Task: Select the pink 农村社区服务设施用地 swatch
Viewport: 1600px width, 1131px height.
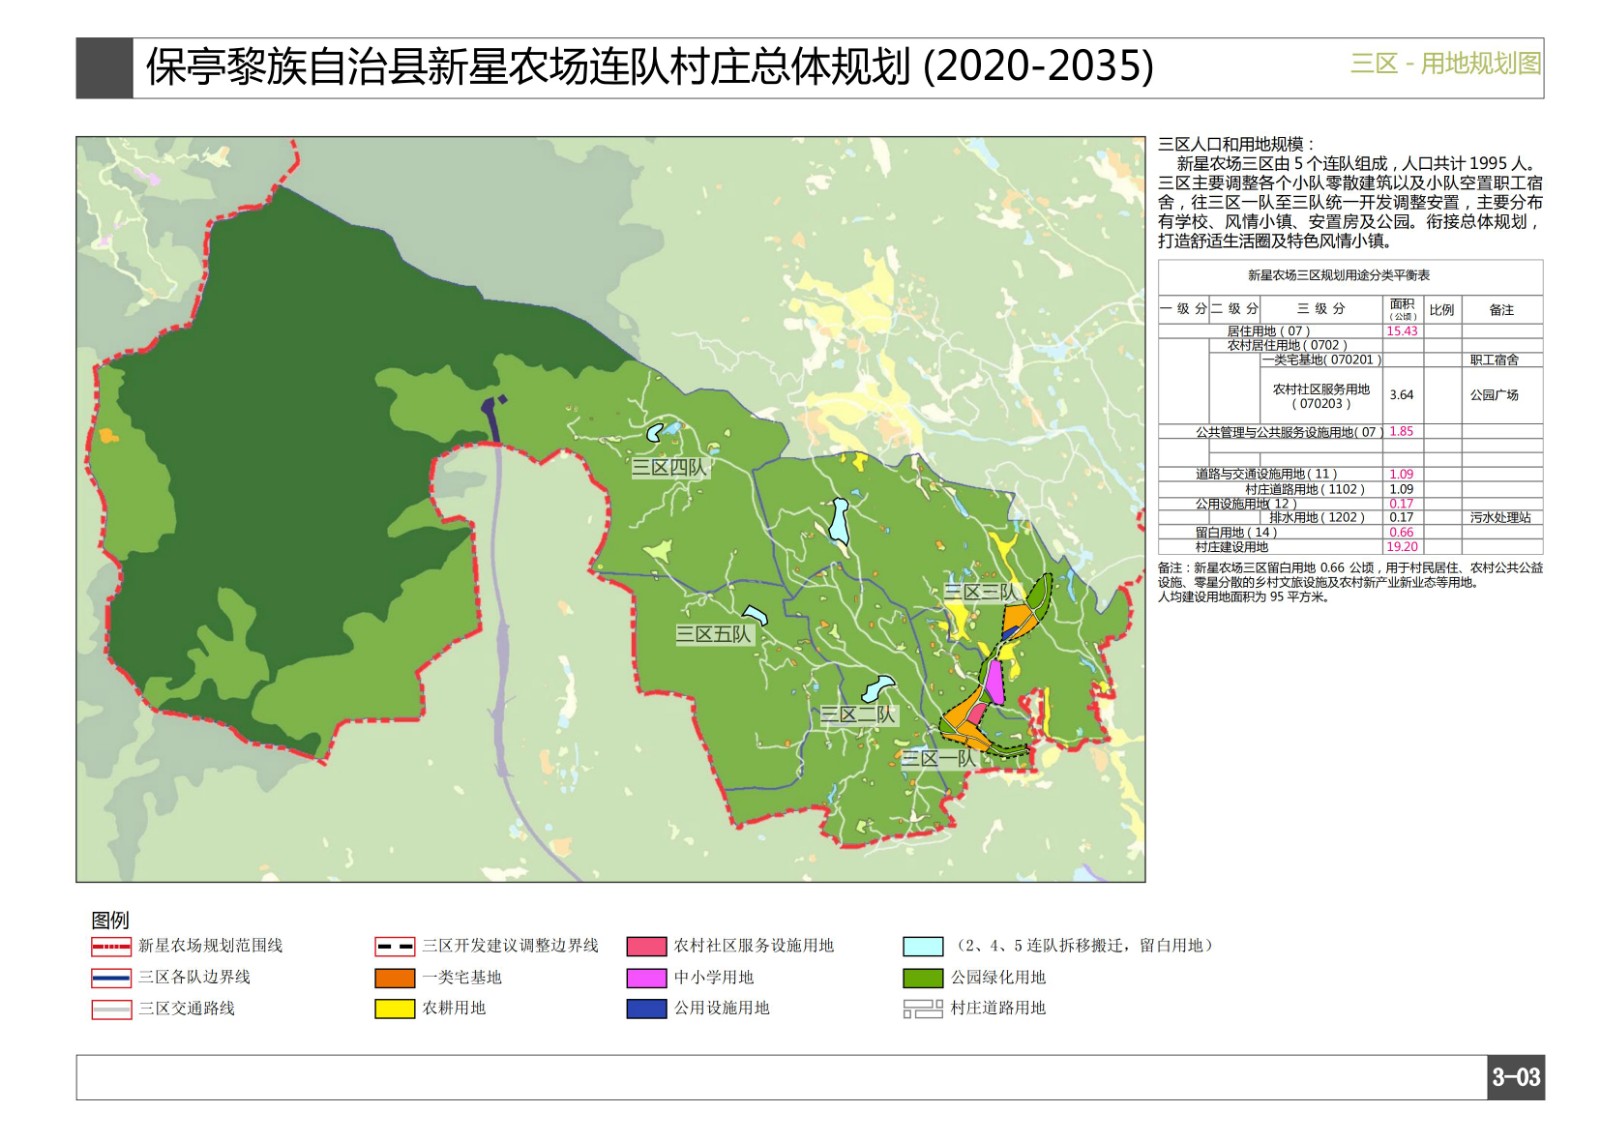Action: (x=646, y=946)
